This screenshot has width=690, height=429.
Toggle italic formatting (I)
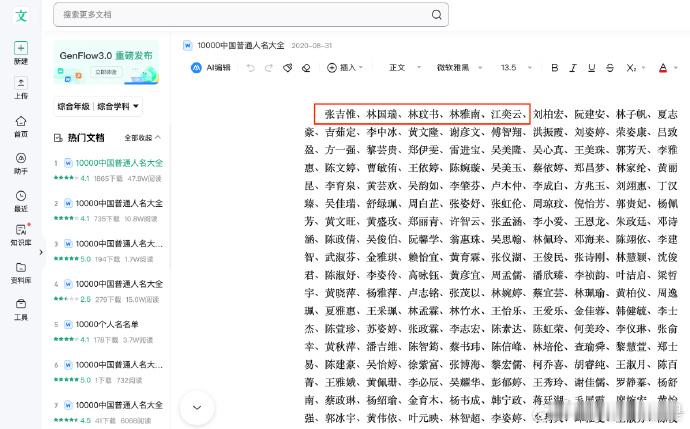coord(573,68)
